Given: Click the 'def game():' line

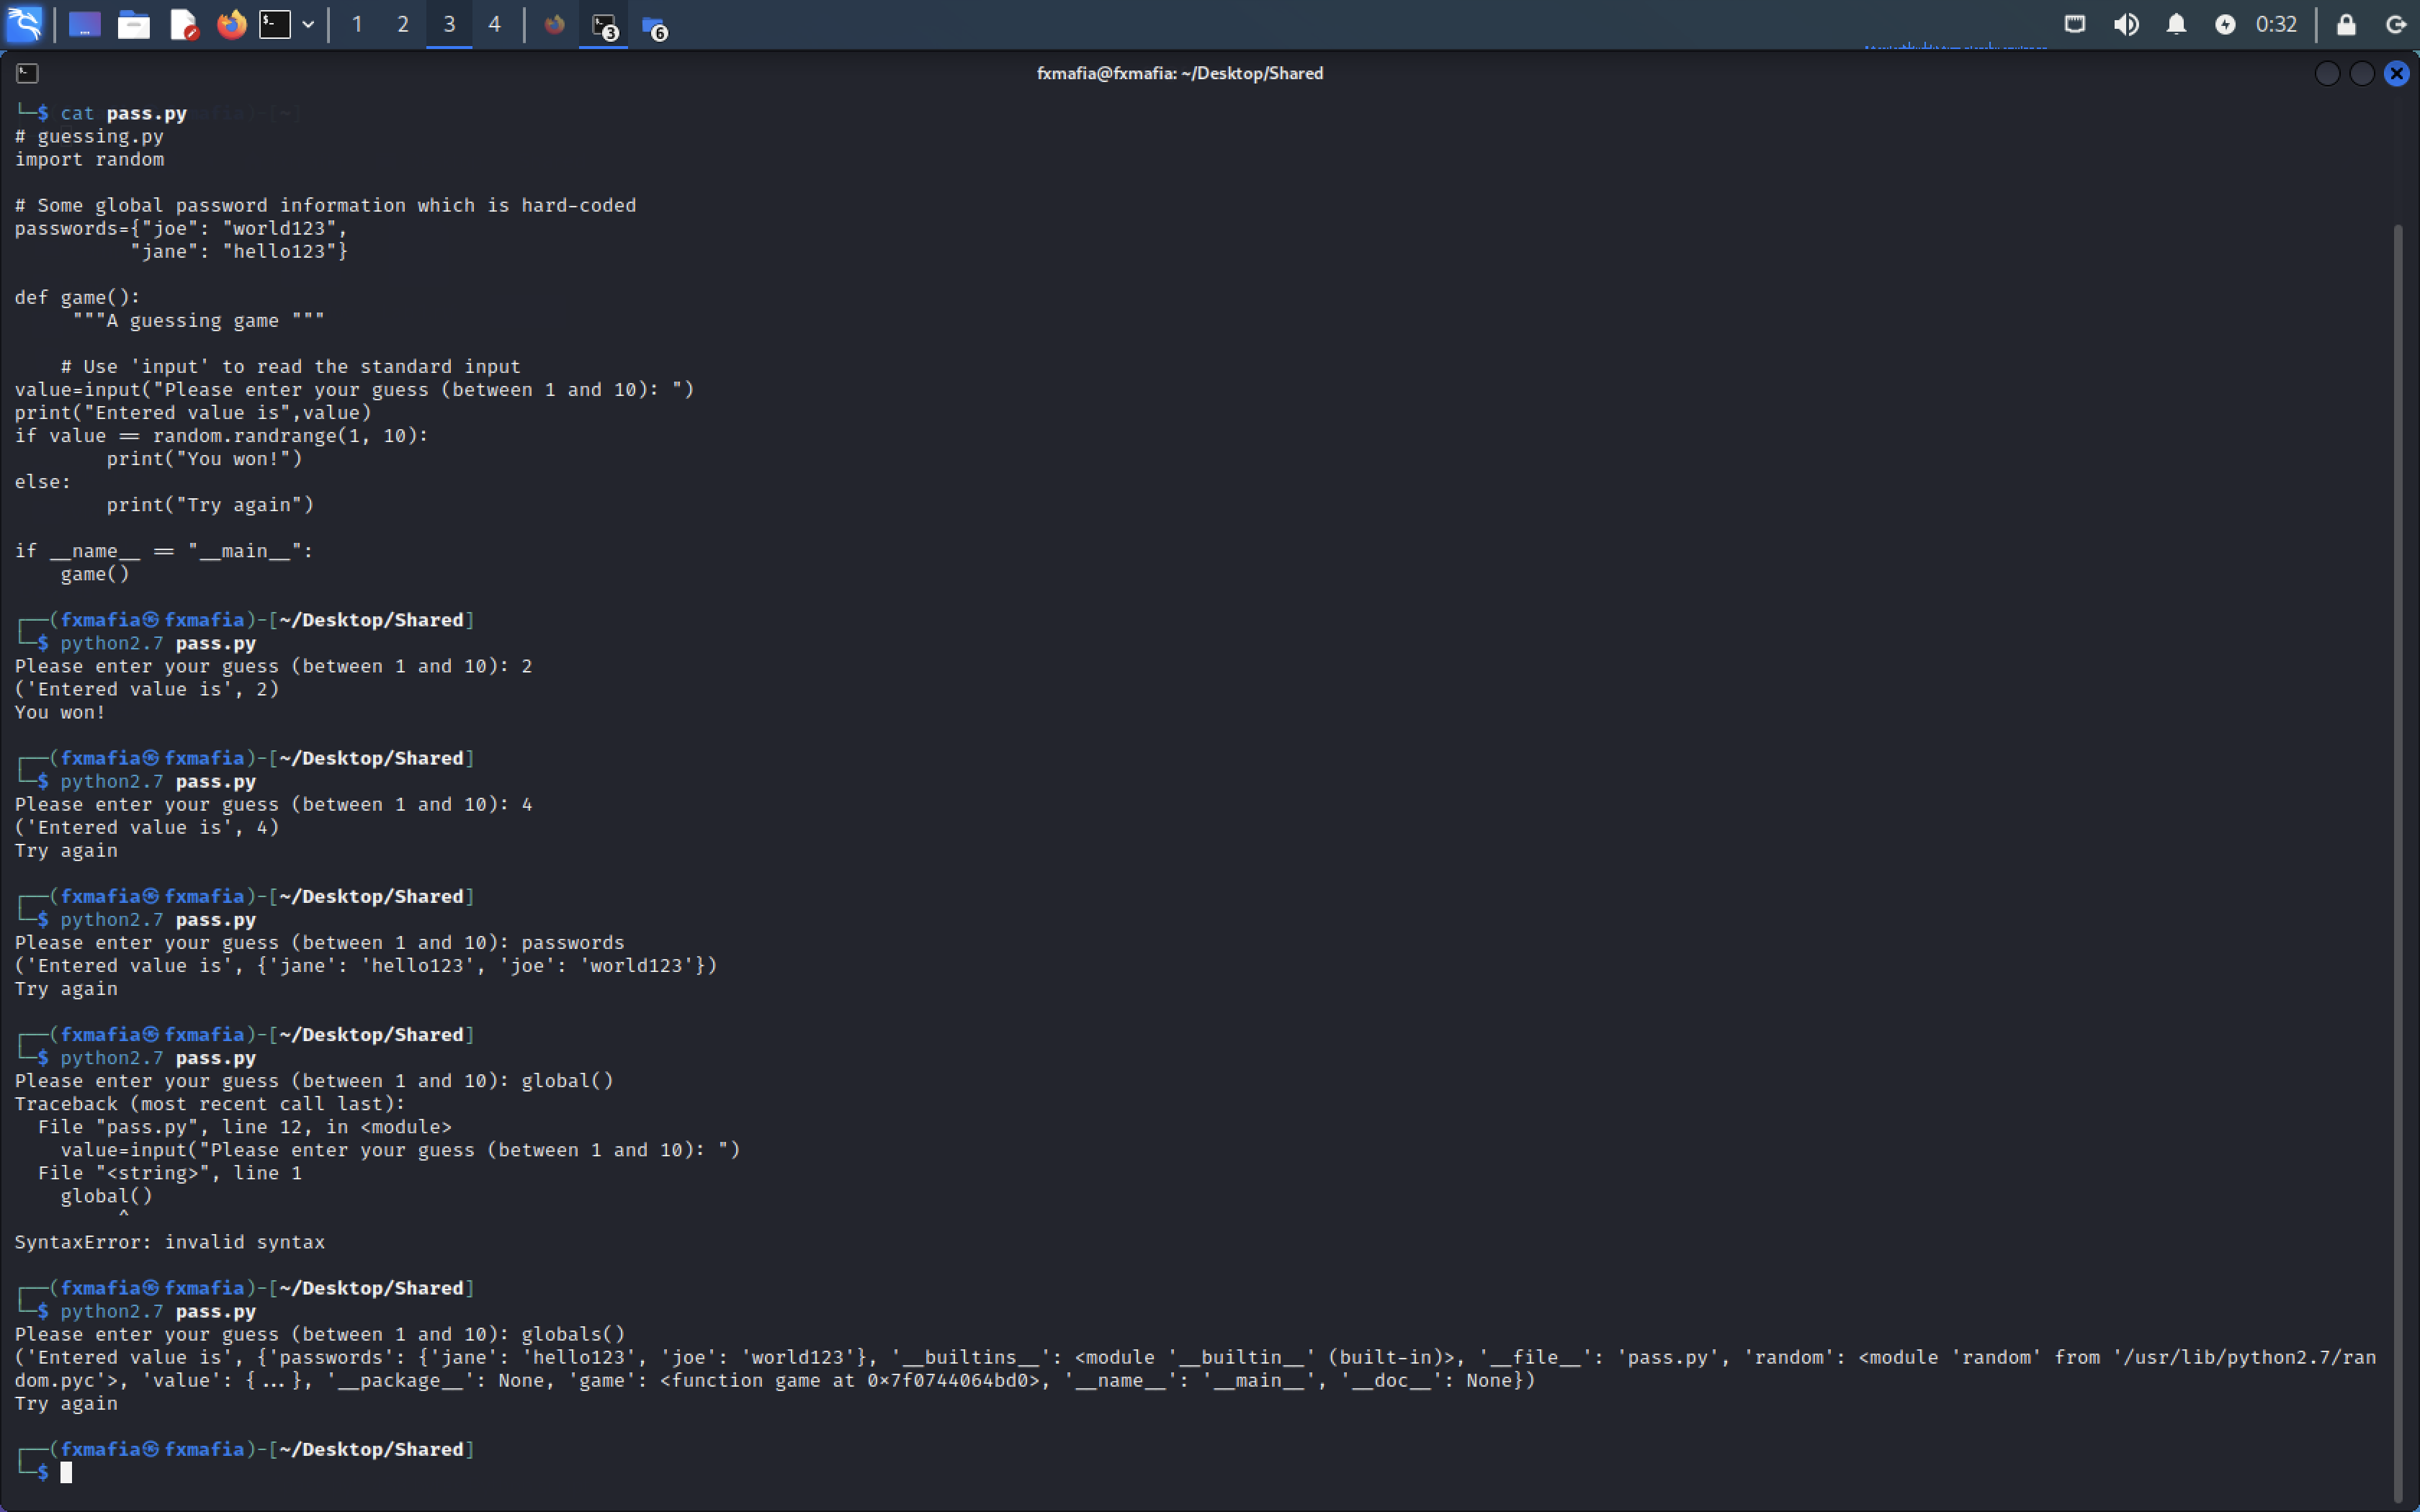Looking at the screenshot, I should pos(77,297).
